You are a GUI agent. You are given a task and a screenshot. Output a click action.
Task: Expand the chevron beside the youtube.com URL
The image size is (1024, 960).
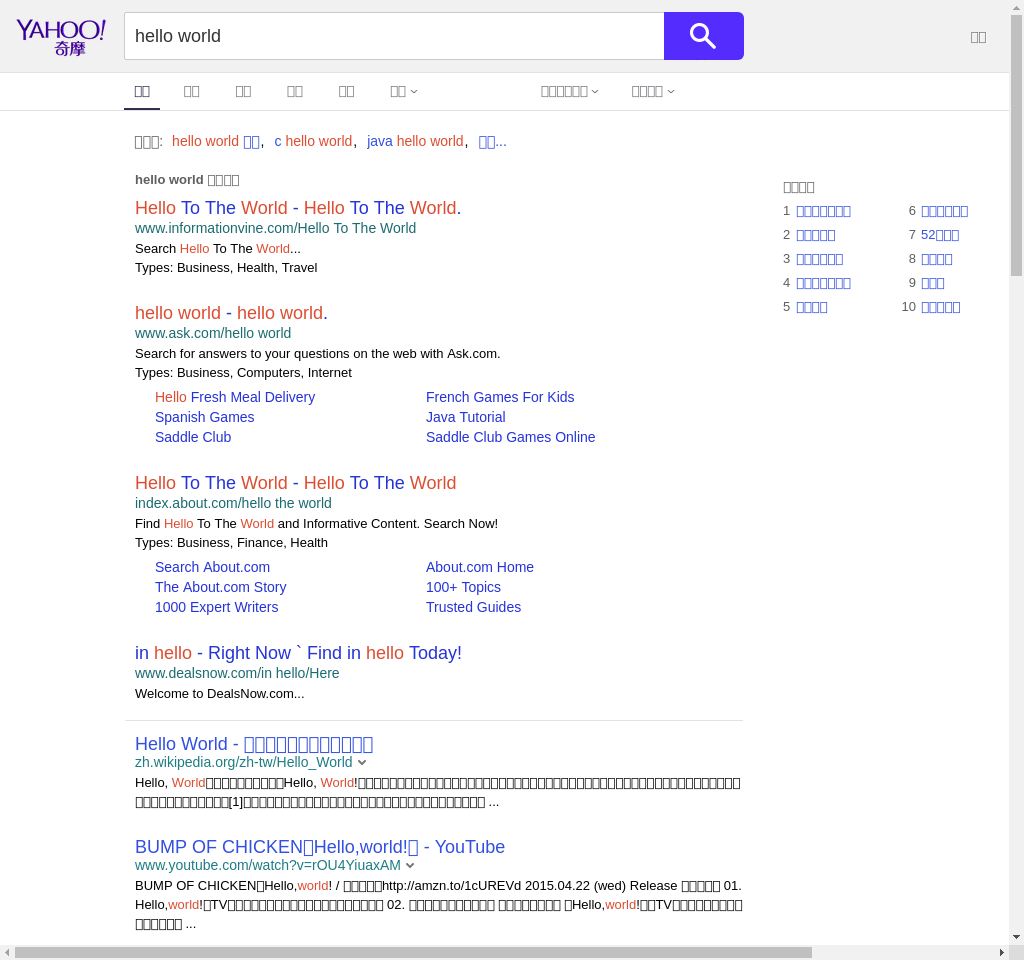point(410,865)
